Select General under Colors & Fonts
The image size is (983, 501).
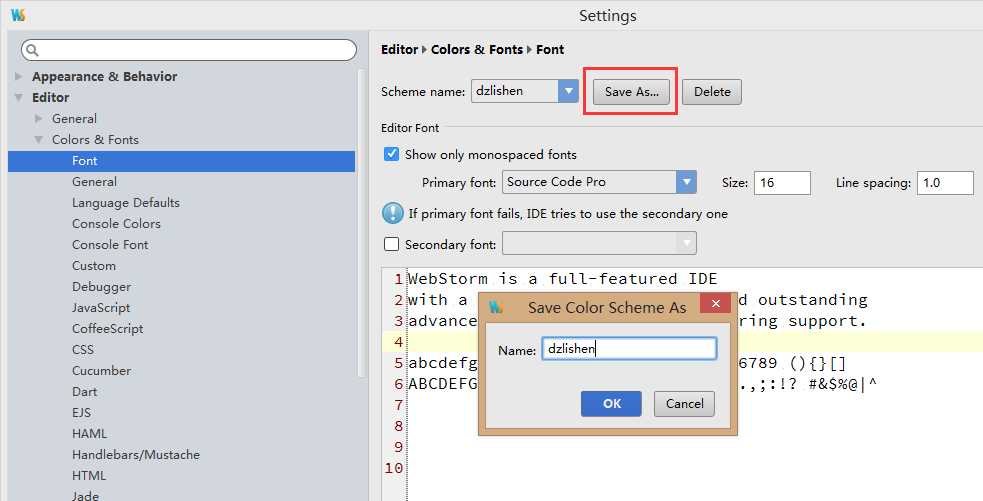[x=94, y=182]
